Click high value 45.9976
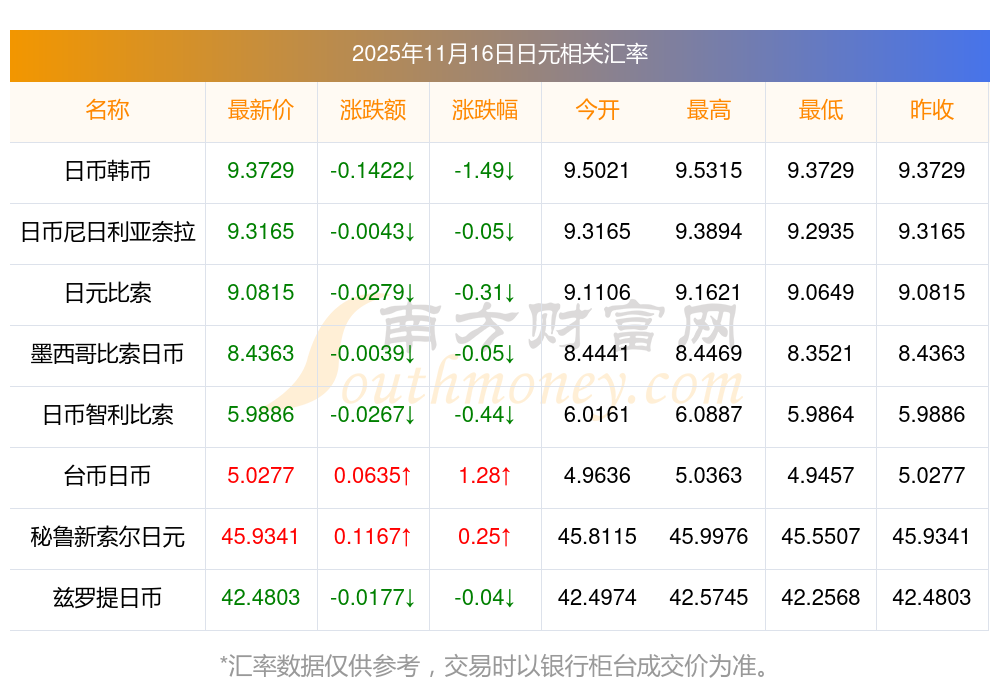This screenshot has height=697, width=1000. 709,536
